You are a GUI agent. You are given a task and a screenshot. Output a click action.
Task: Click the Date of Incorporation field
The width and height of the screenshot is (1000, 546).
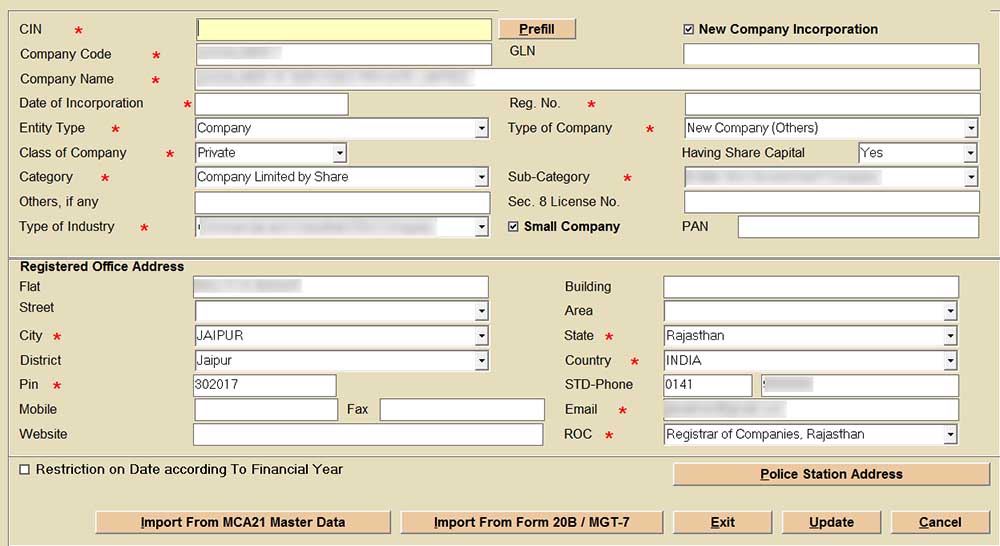(271, 104)
